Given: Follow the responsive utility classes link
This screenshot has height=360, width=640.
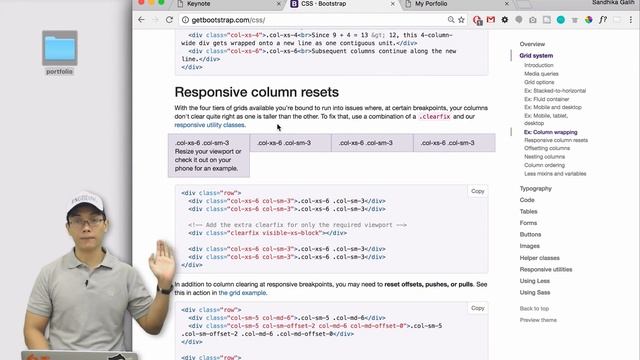Looking at the screenshot, I should [x=210, y=125].
